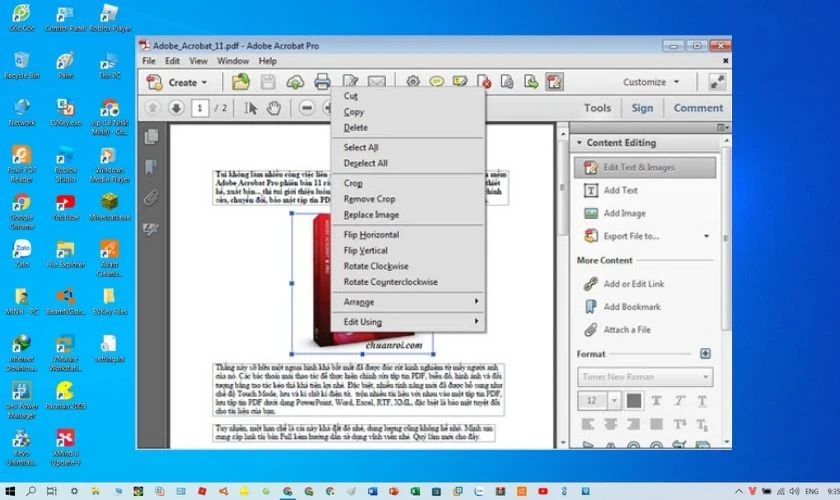This screenshot has height=500, width=840.
Task: Go to previous page up arrow
Action: click(x=153, y=108)
